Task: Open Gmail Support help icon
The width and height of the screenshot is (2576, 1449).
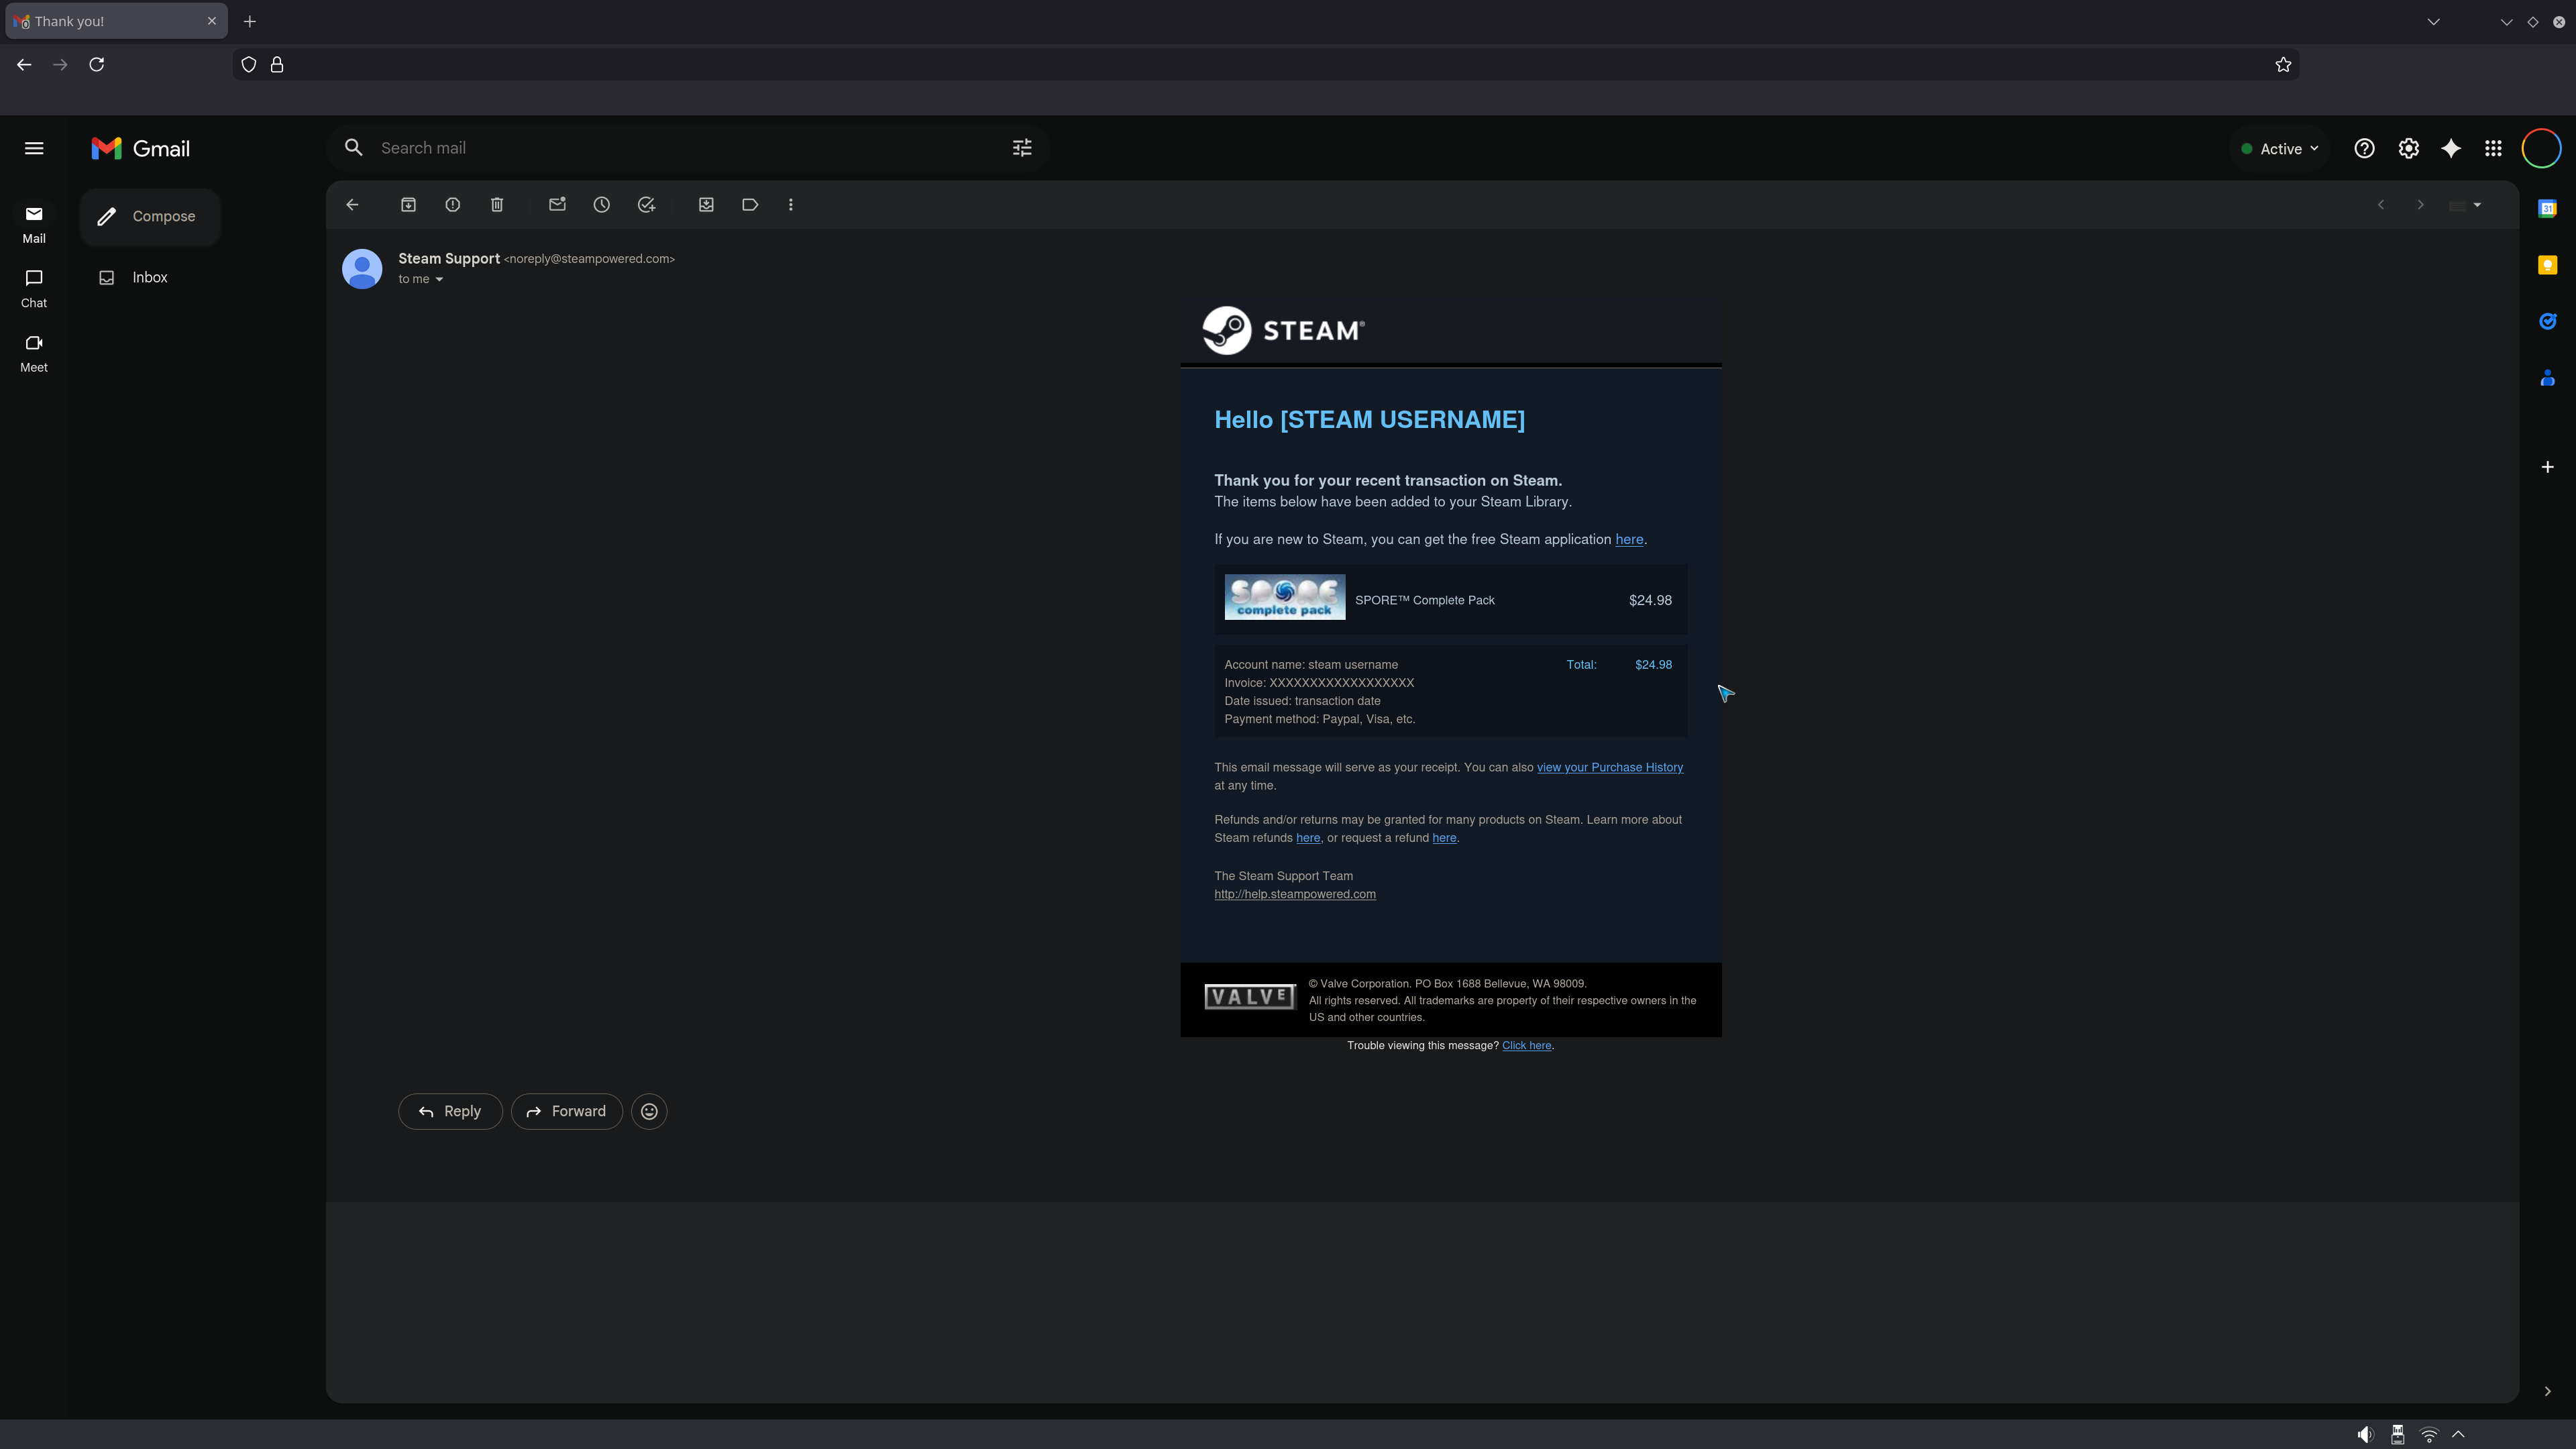Action: (2364, 149)
